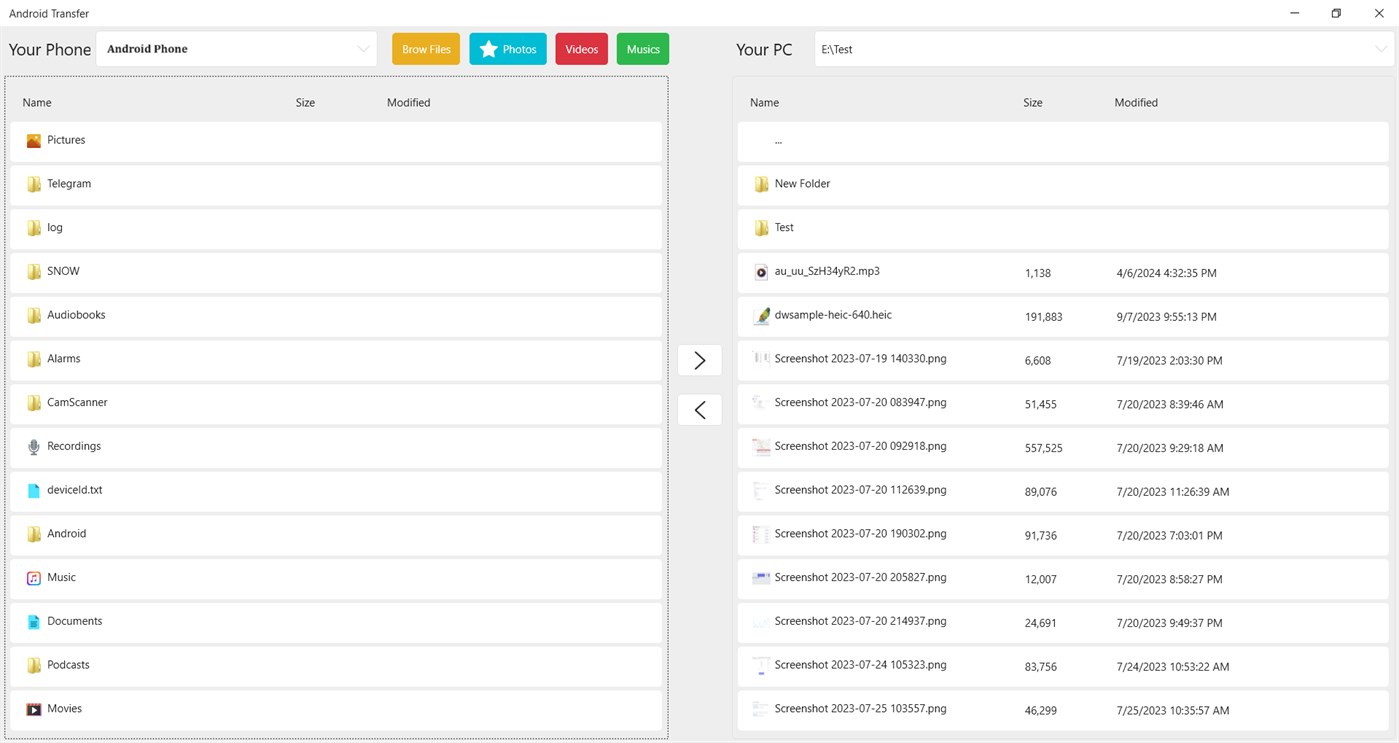Expand the E:\Test PC path dropdown
The width and height of the screenshot is (1399, 743).
pyautogui.click(x=1104, y=49)
